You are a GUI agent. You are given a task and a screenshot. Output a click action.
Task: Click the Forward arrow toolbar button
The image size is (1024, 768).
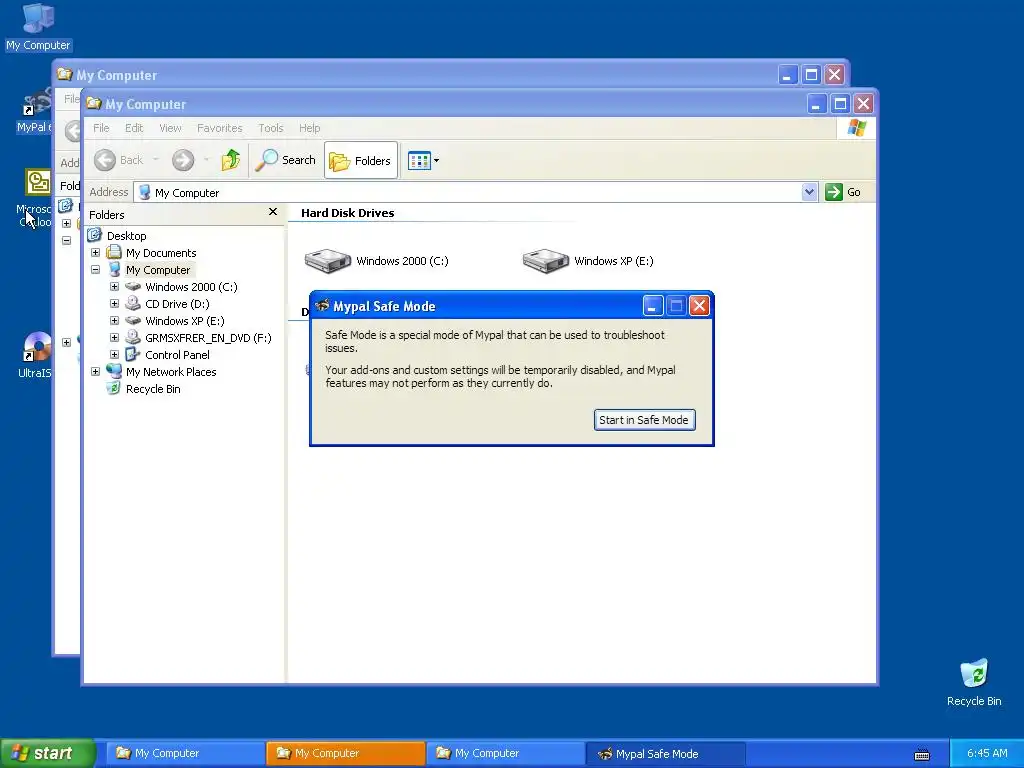click(x=183, y=160)
